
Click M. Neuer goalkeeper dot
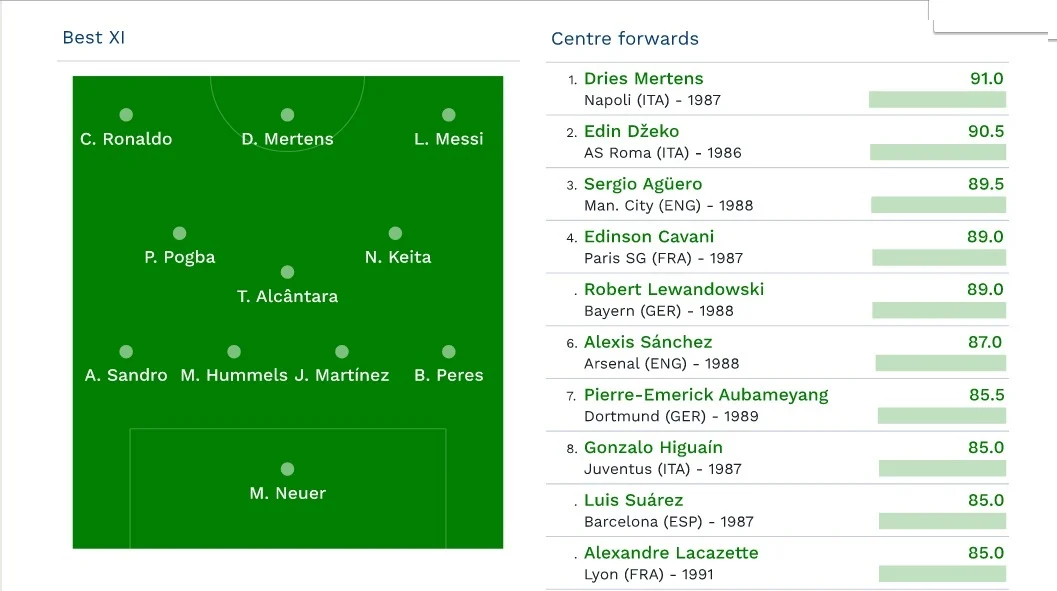287,469
